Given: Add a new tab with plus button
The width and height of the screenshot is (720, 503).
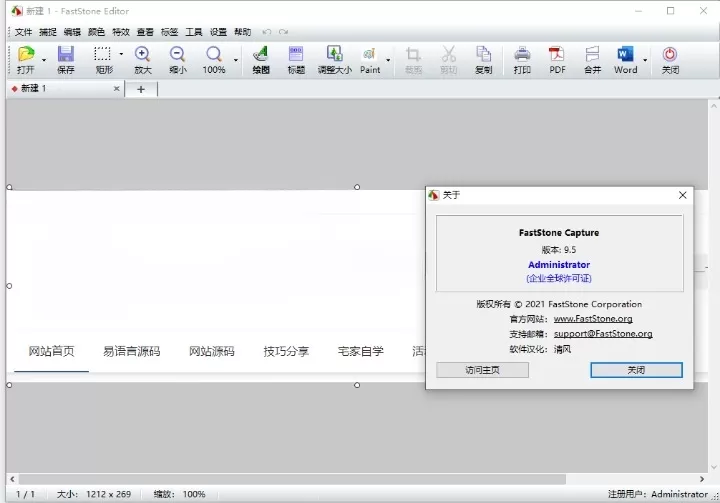Looking at the screenshot, I should pos(141,89).
